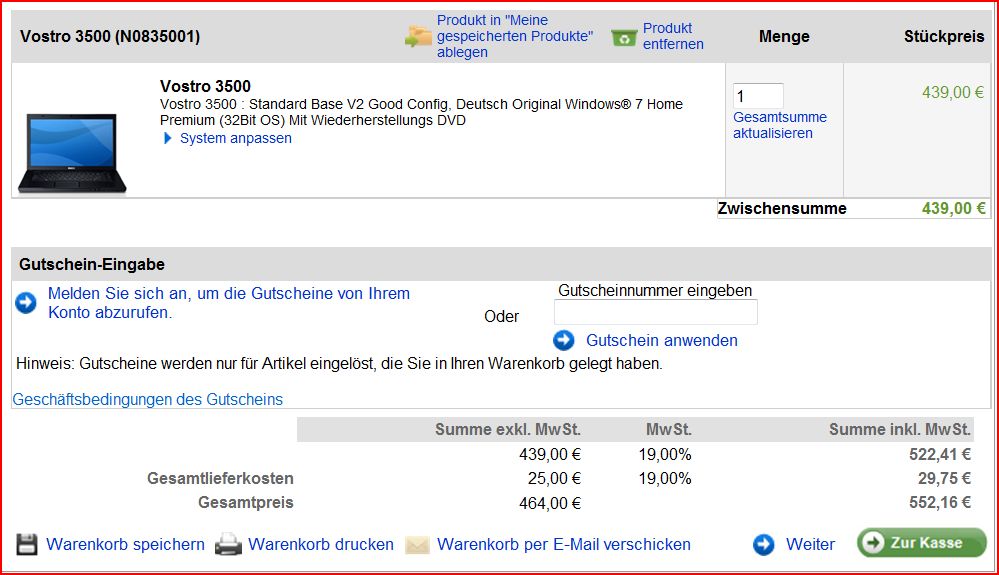Click the blue arrow icon beside Weiter
The width and height of the screenshot is (999, 575).
[x=764, y=544]
